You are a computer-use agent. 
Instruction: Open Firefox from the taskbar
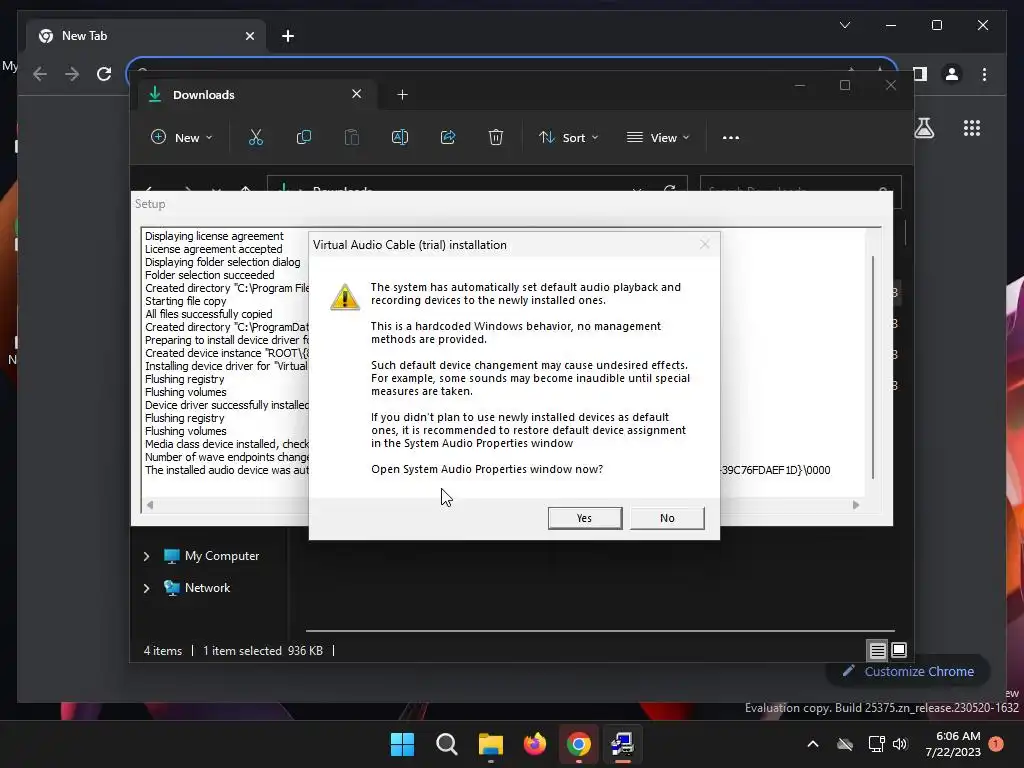coord(535,744)
